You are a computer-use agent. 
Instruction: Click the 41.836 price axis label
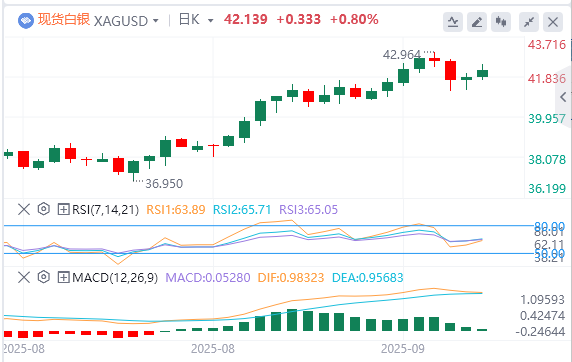(547, 78)
